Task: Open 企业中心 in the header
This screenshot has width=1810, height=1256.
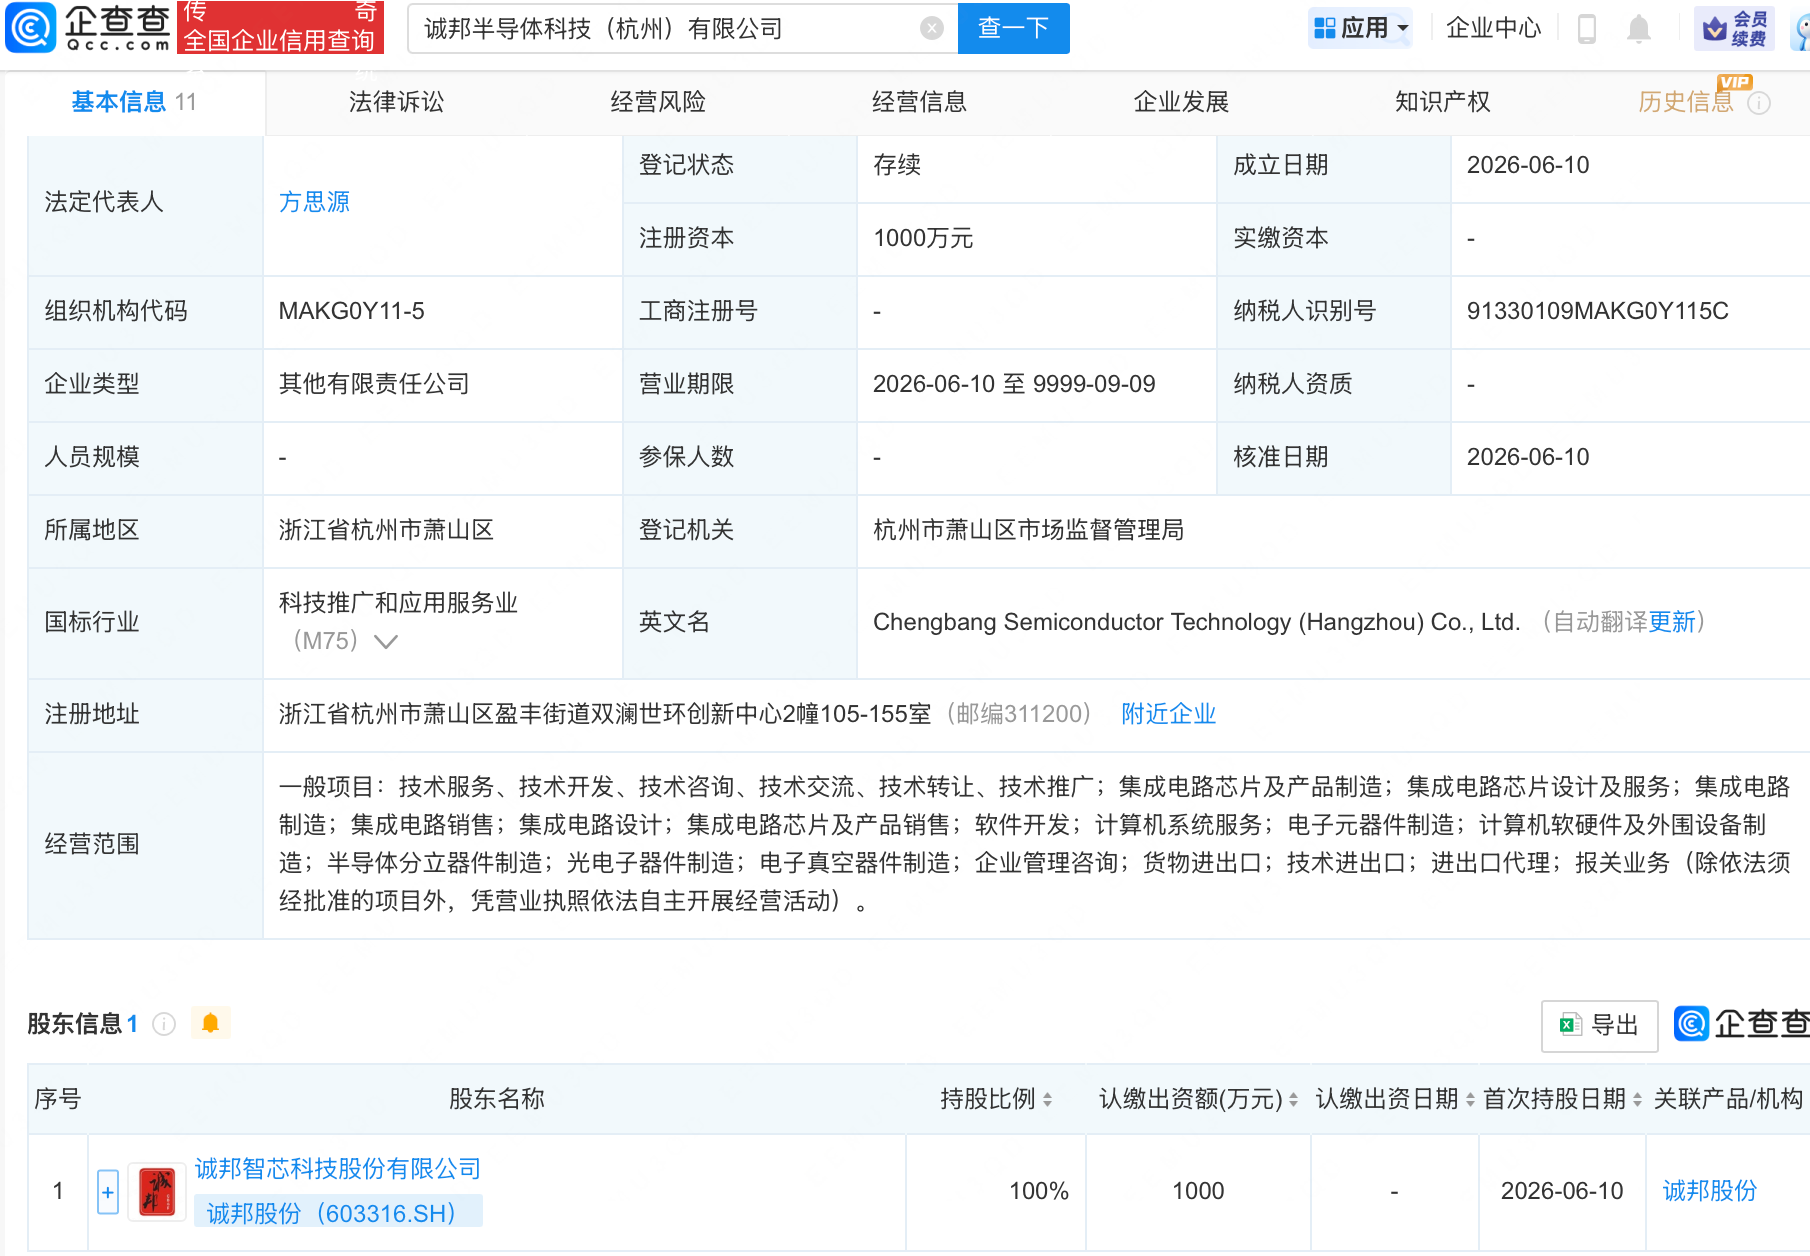Action: point(1493,28)
